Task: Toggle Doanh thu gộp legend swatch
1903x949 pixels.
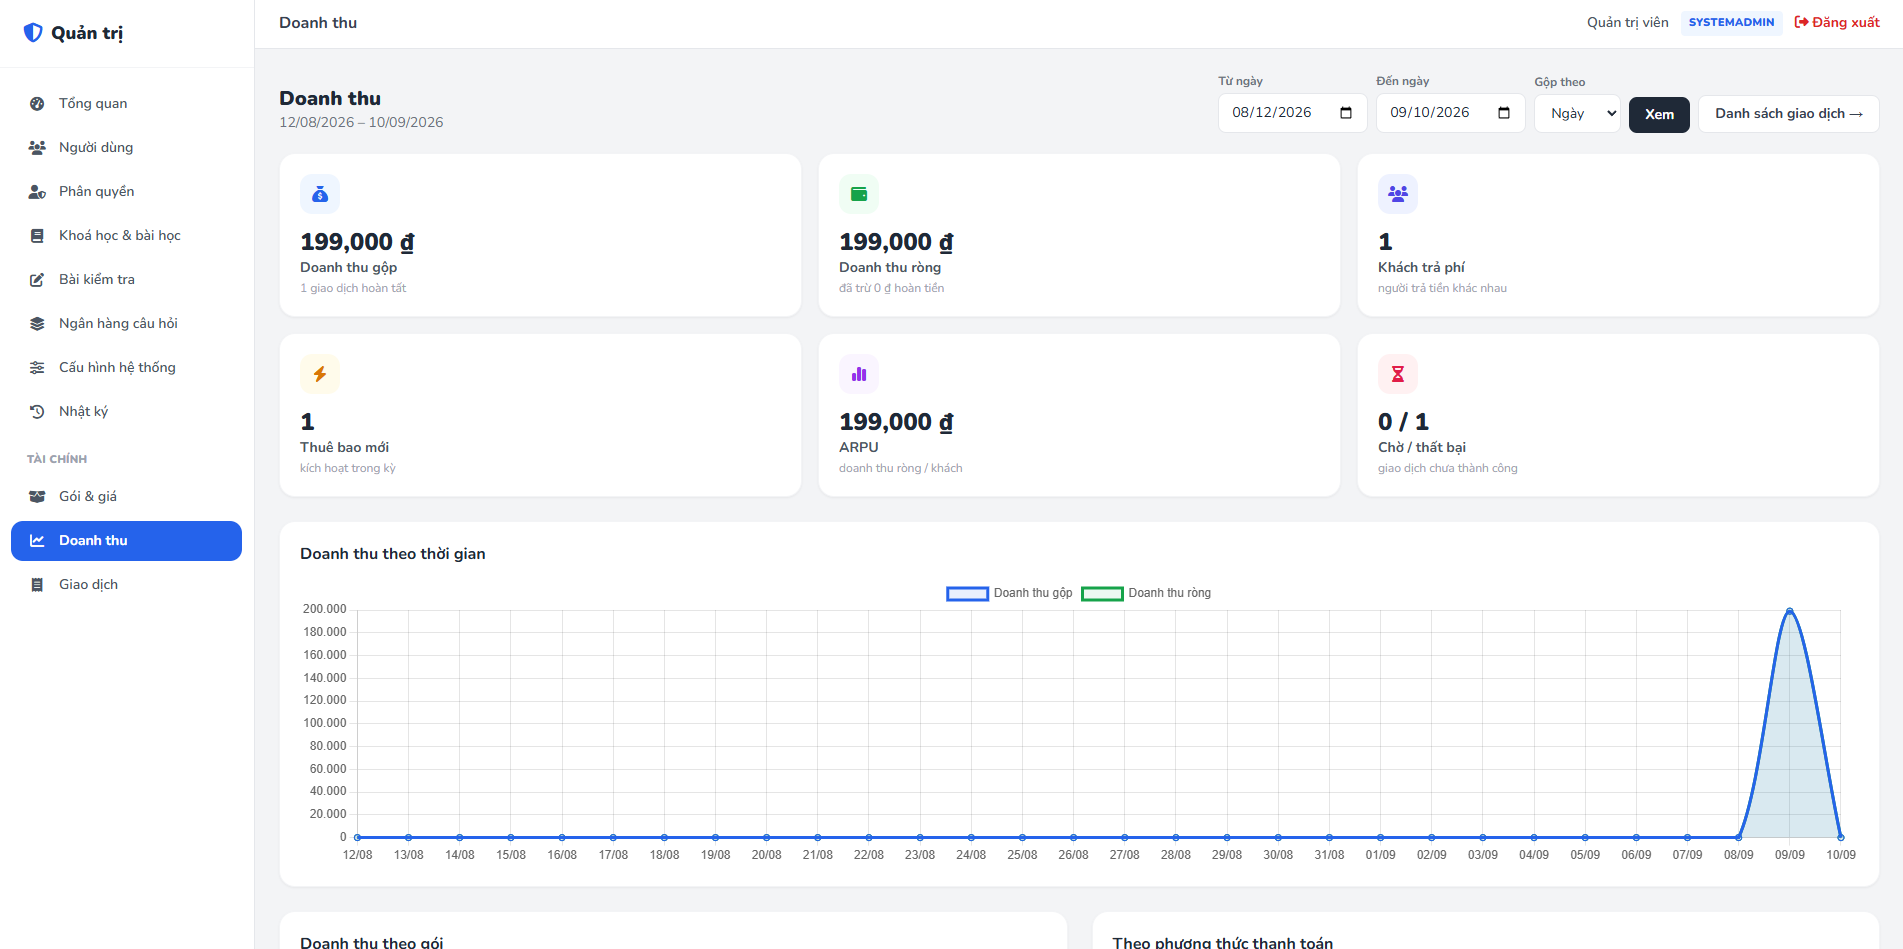Action: coord(967,594)
